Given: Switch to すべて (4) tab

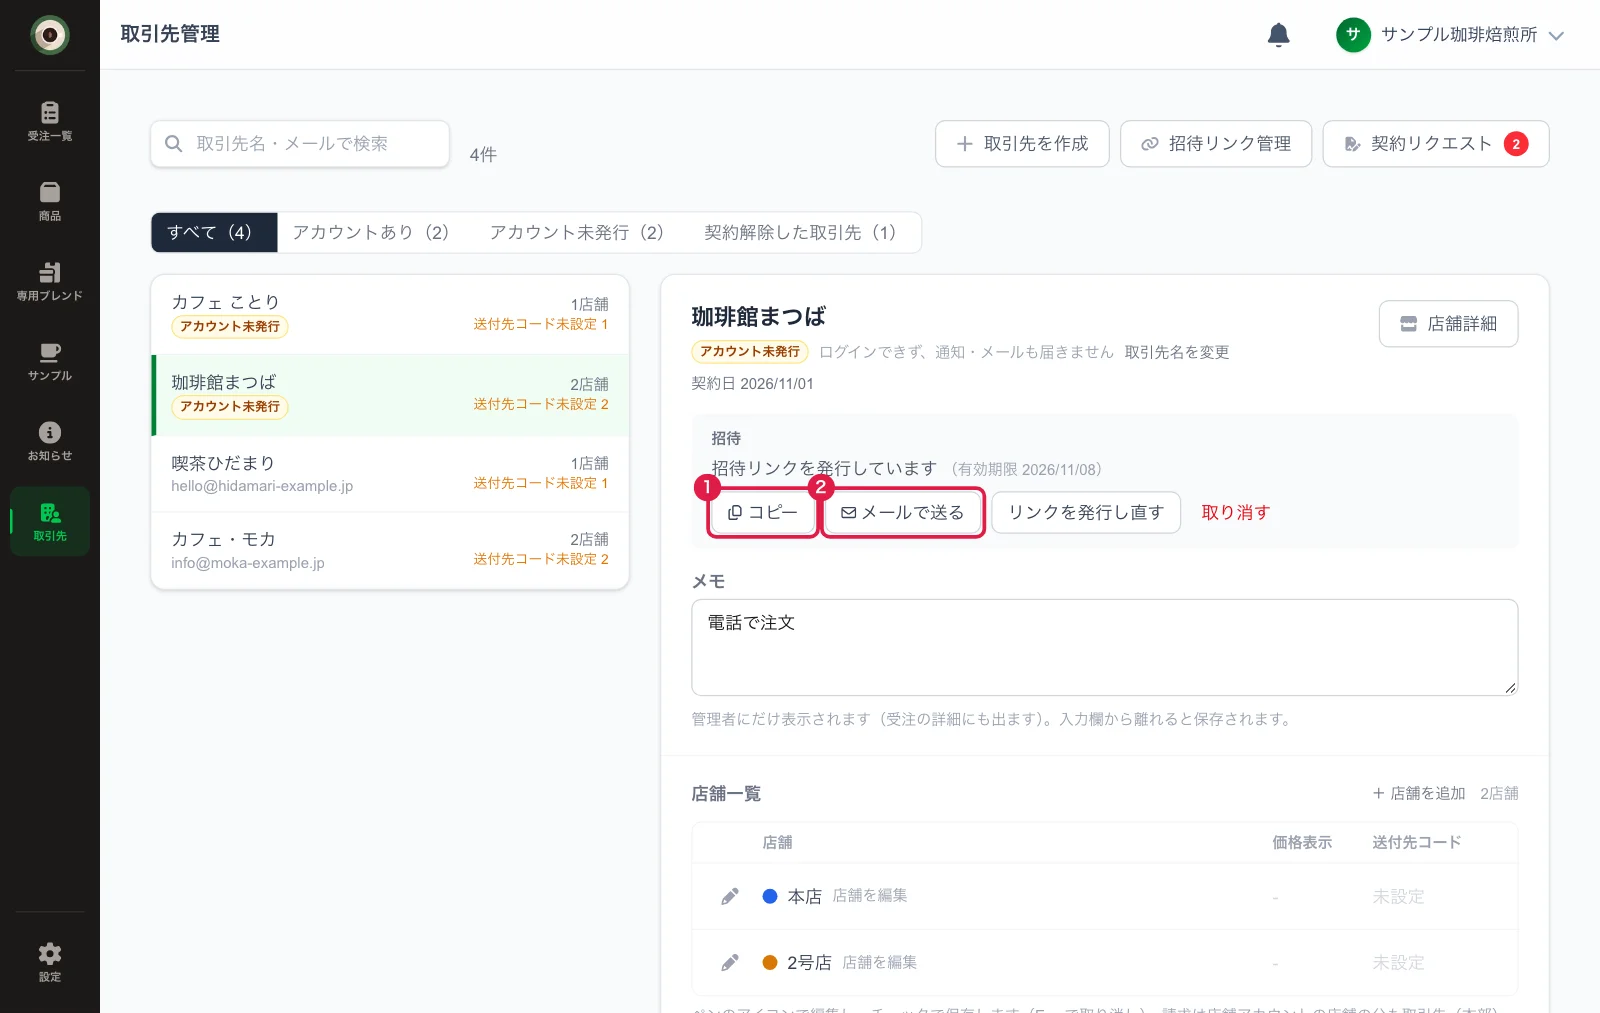Looking at the screenshot, I should [x=214, y=232].
